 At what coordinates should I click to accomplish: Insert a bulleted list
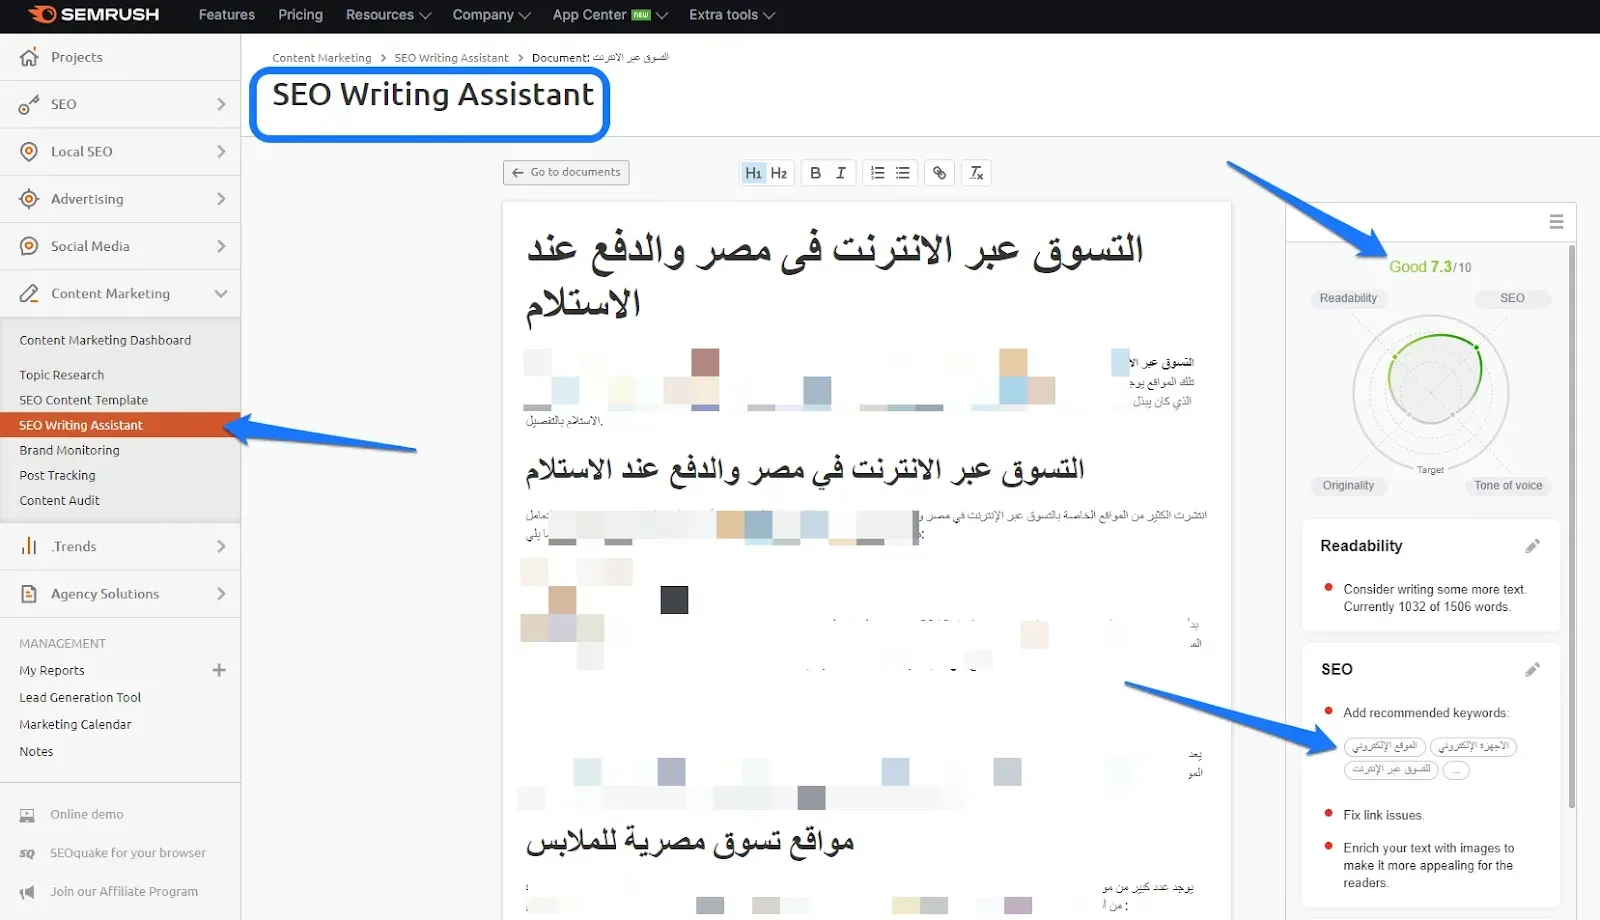903,173
